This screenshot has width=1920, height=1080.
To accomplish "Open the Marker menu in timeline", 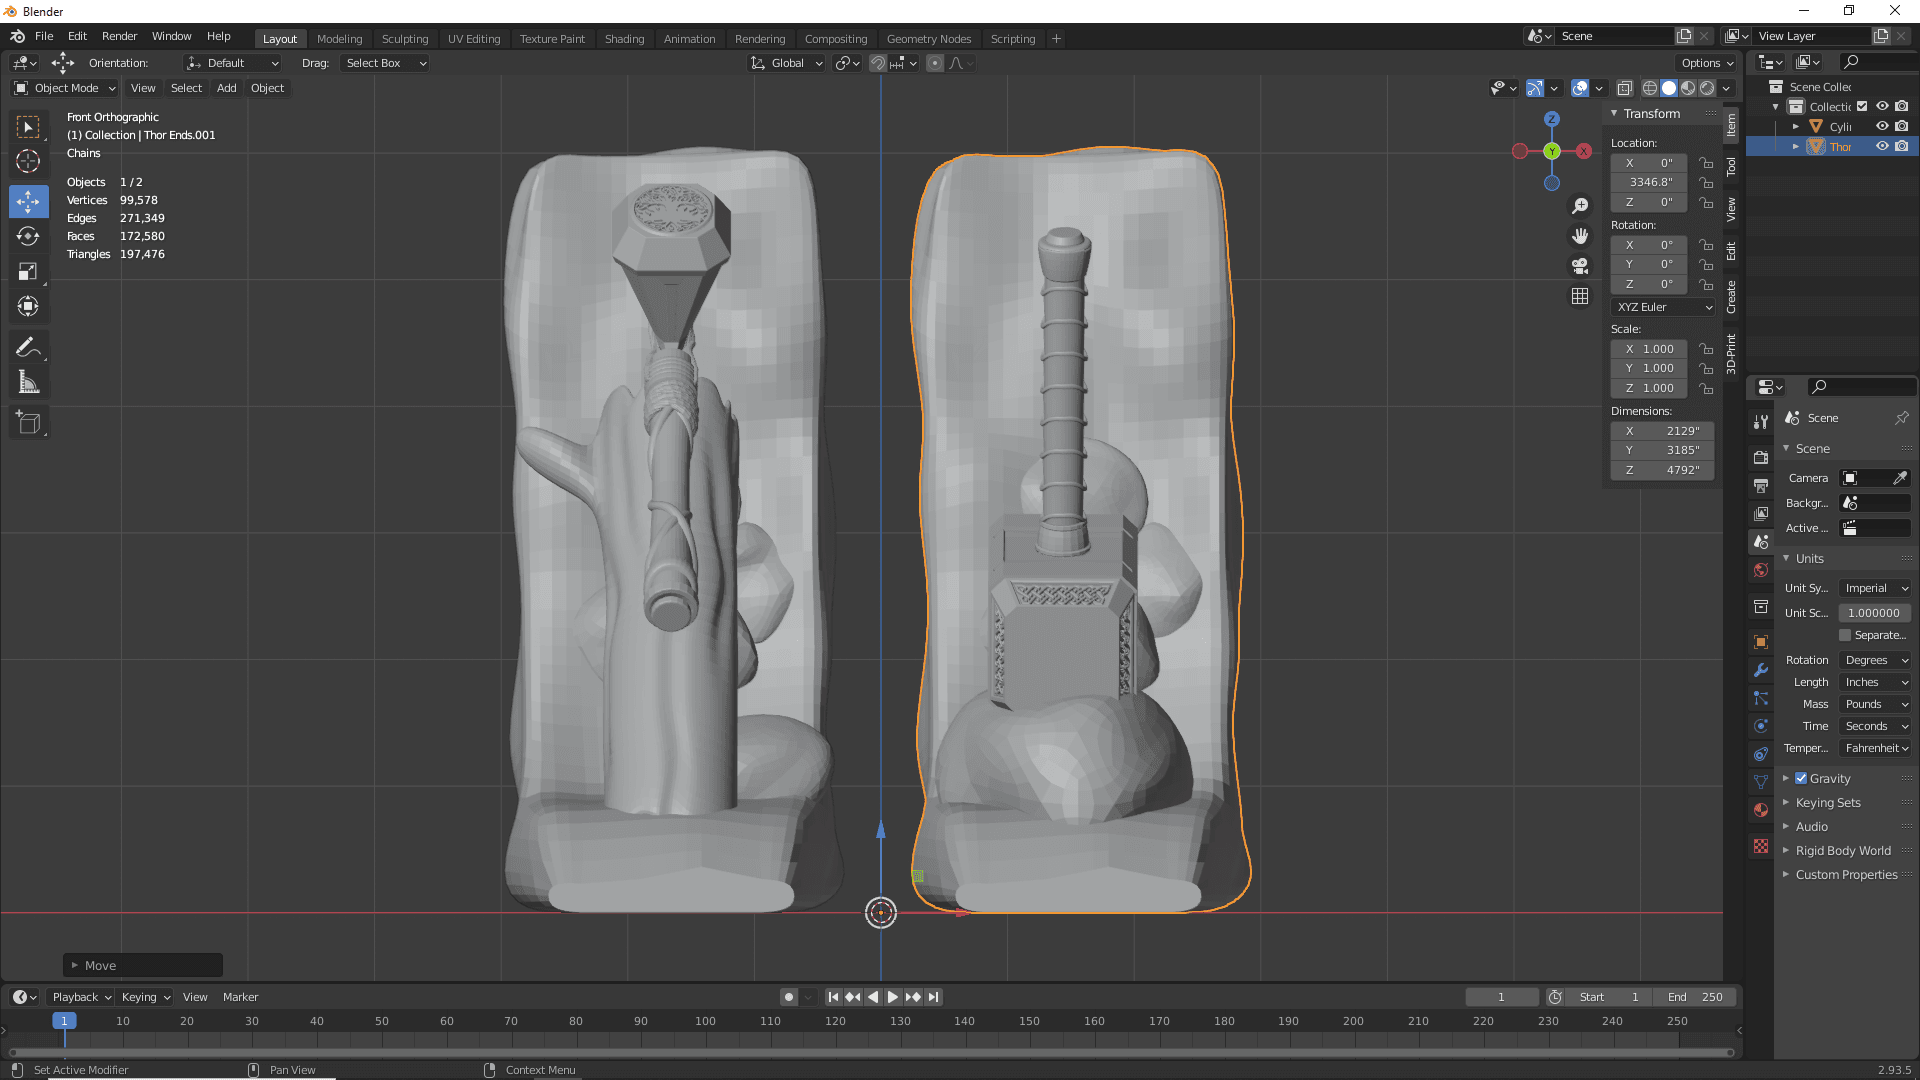I will tap(240, 997).
